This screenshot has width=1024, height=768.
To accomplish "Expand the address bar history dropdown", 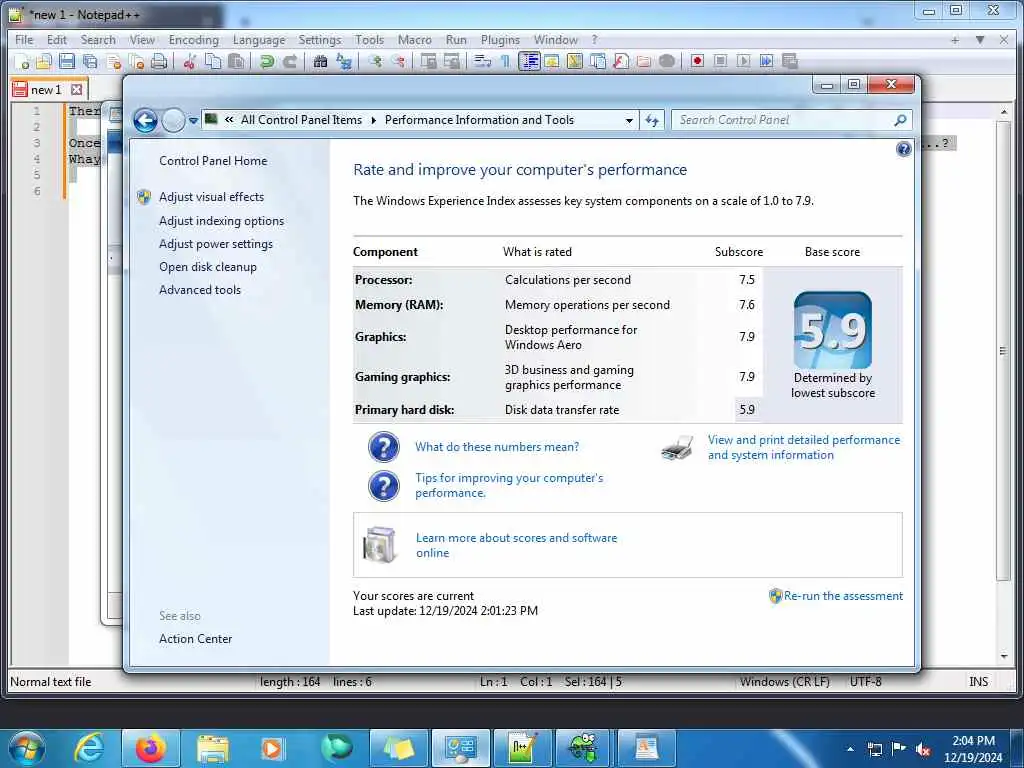I will [628, 120].
